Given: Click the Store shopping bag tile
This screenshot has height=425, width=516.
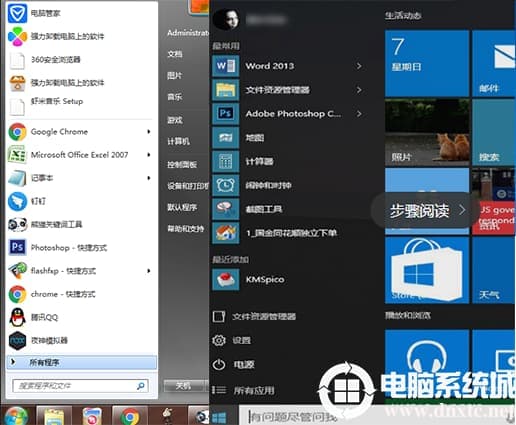Looking at the screenshot, I should click(427, 270).
